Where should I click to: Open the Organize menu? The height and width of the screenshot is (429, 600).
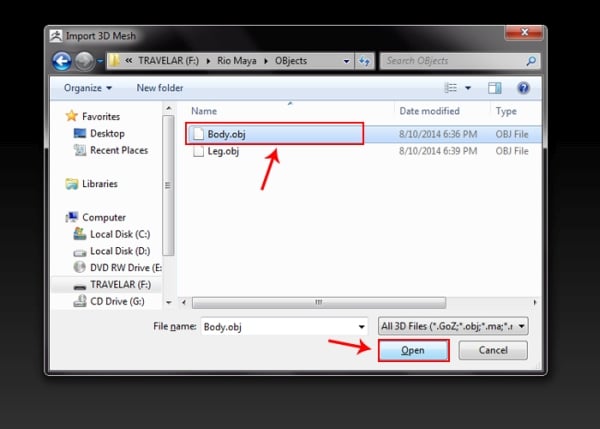(x=88, y=88)
